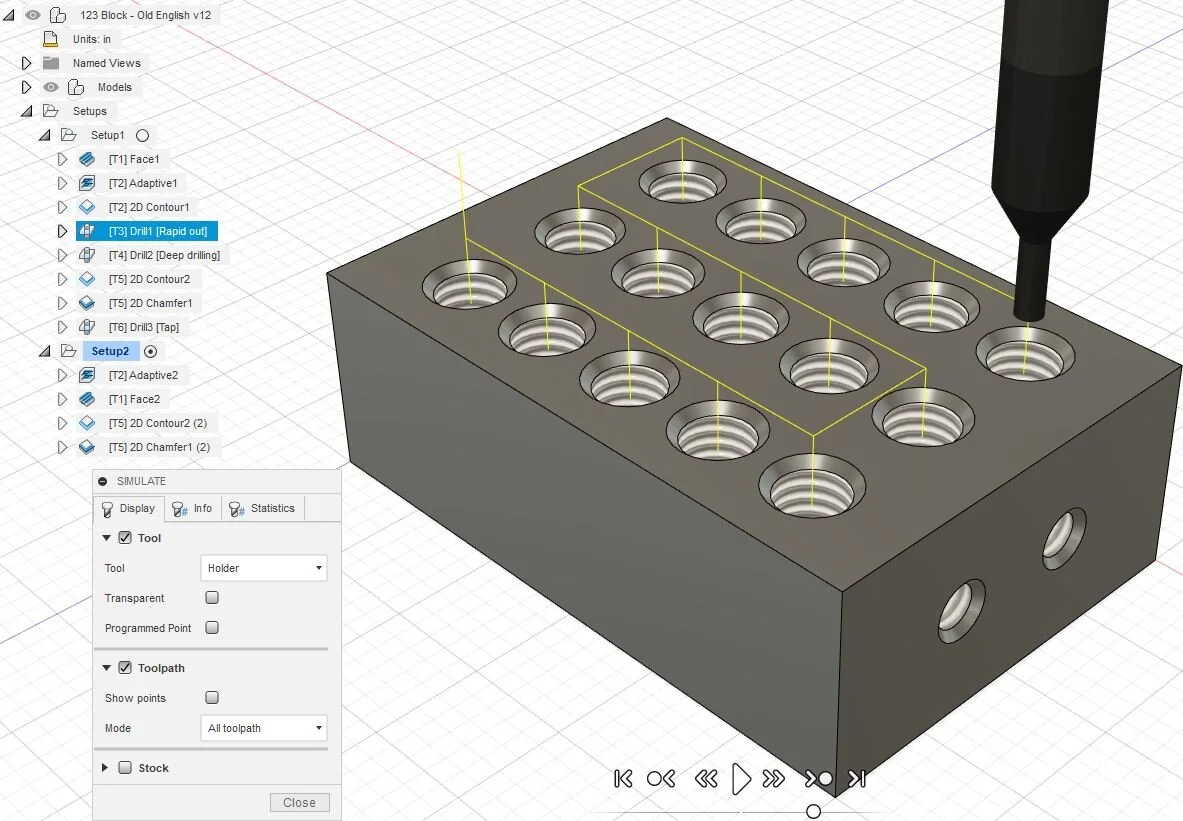Open the Tool Holder dropdown
The width and height of the screenshot is (1183, 821).
click(x=263, y=568)
